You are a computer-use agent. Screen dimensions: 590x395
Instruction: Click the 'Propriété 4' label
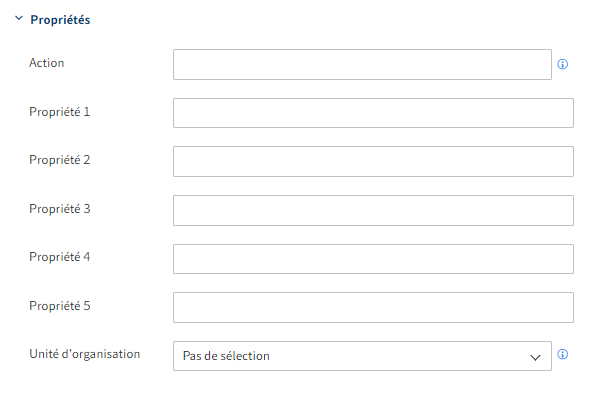point(60,257)
